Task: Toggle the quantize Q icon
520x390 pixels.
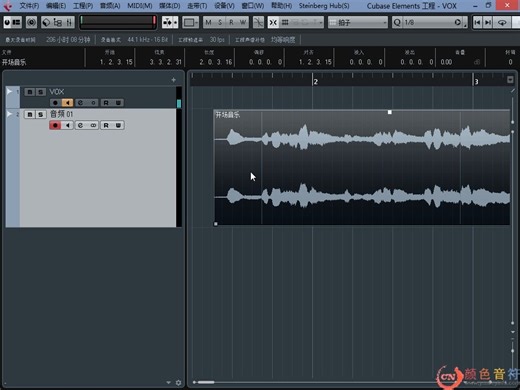Action: coord(397,22)
